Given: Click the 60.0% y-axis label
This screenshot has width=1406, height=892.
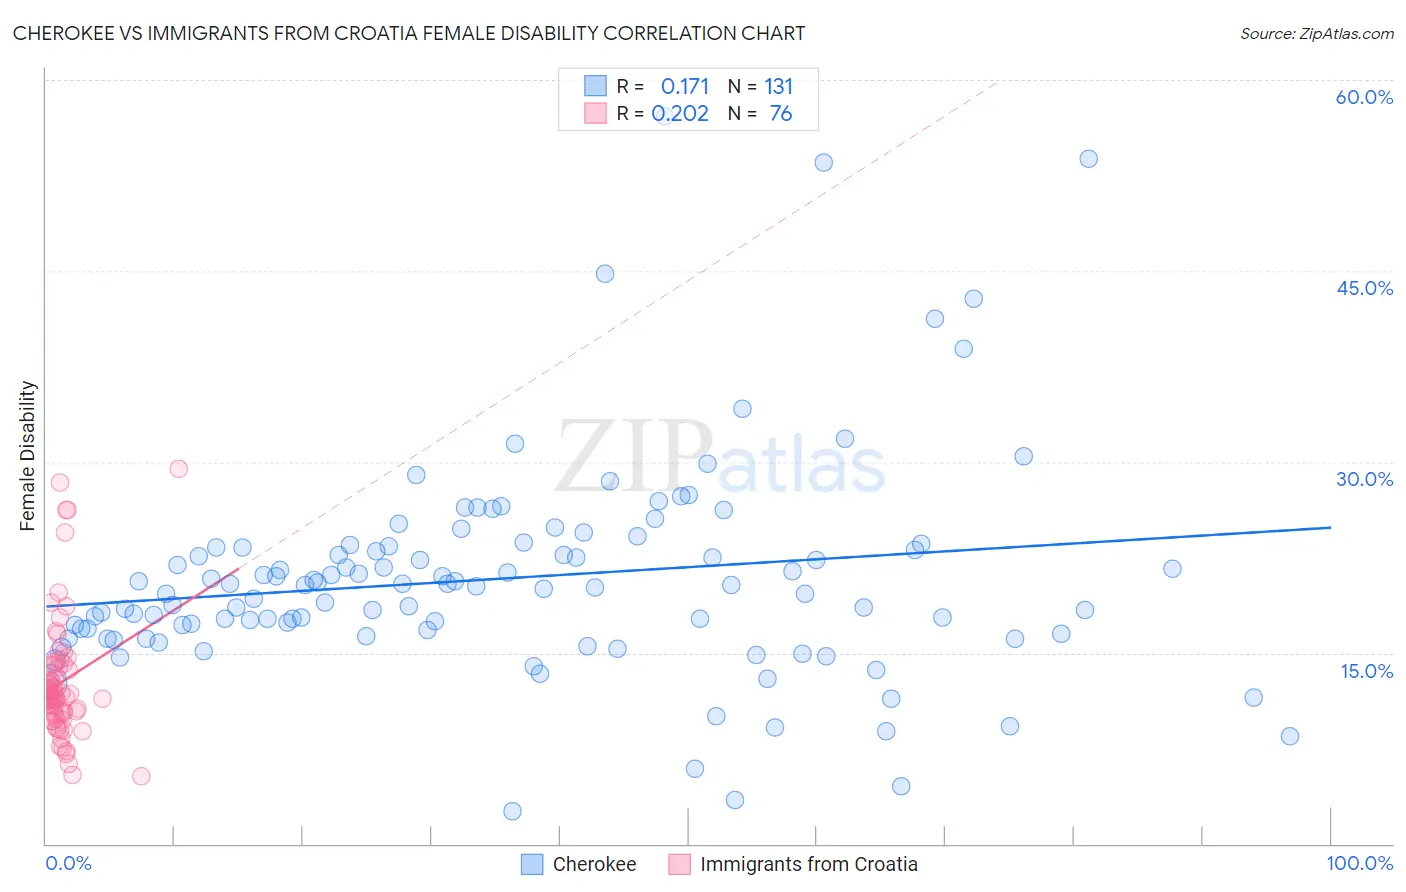Looking at the screenshot, I should click(x=1364, y=97).
